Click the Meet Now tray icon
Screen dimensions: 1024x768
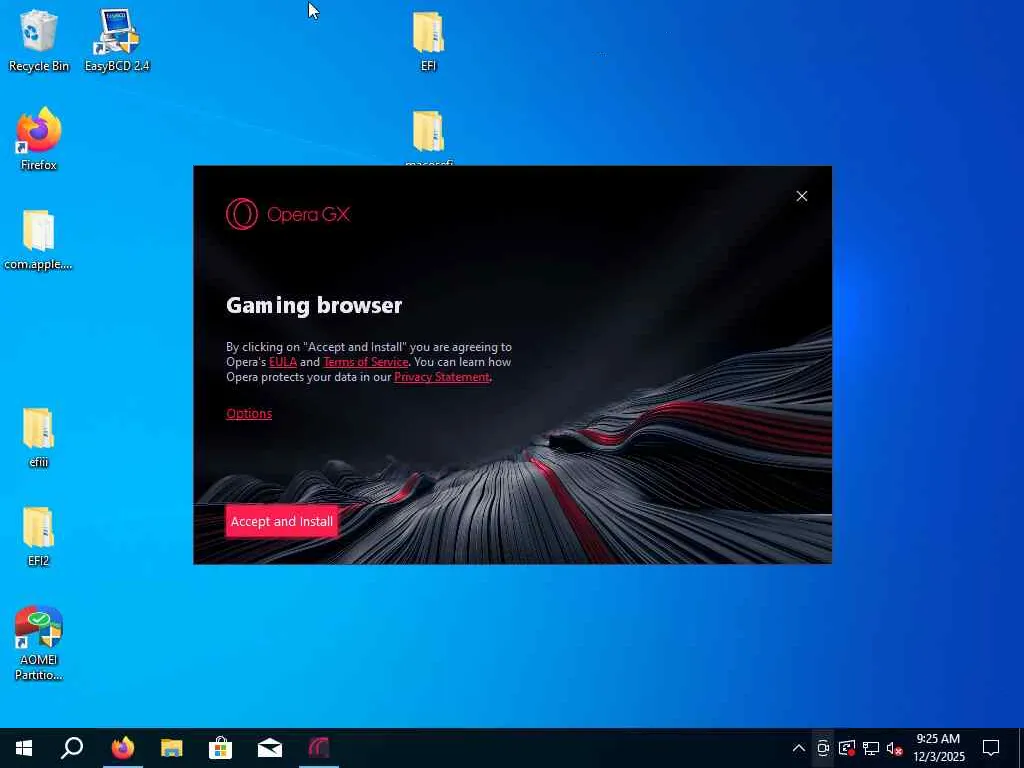[x=823, y=748]
